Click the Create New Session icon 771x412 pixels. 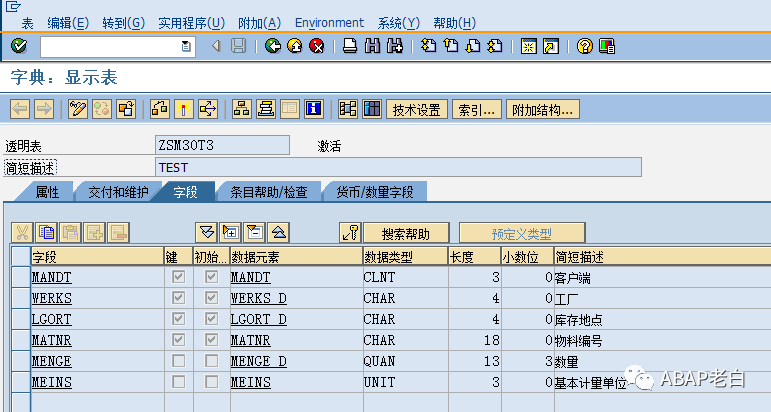[529, 46]
